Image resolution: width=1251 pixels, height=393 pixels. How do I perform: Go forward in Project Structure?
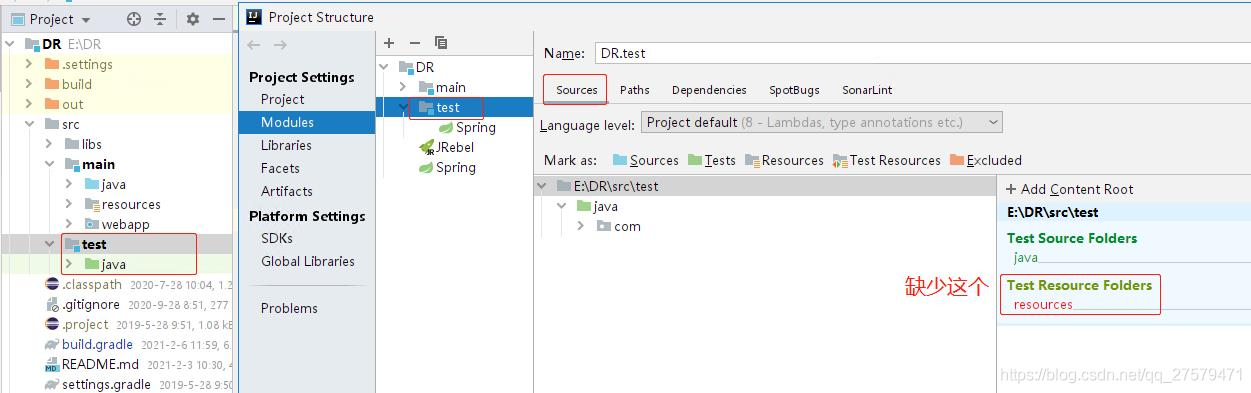pos(280,44)
